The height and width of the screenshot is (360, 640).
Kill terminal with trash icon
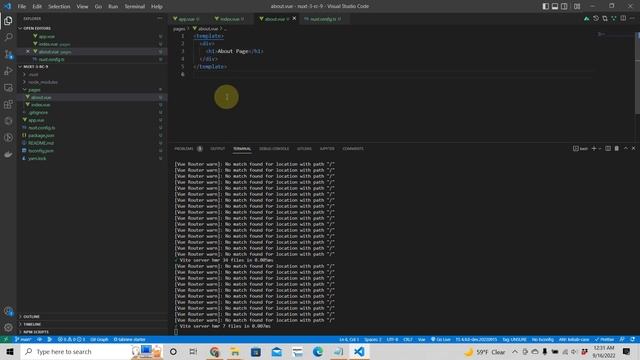click(617, 149)
